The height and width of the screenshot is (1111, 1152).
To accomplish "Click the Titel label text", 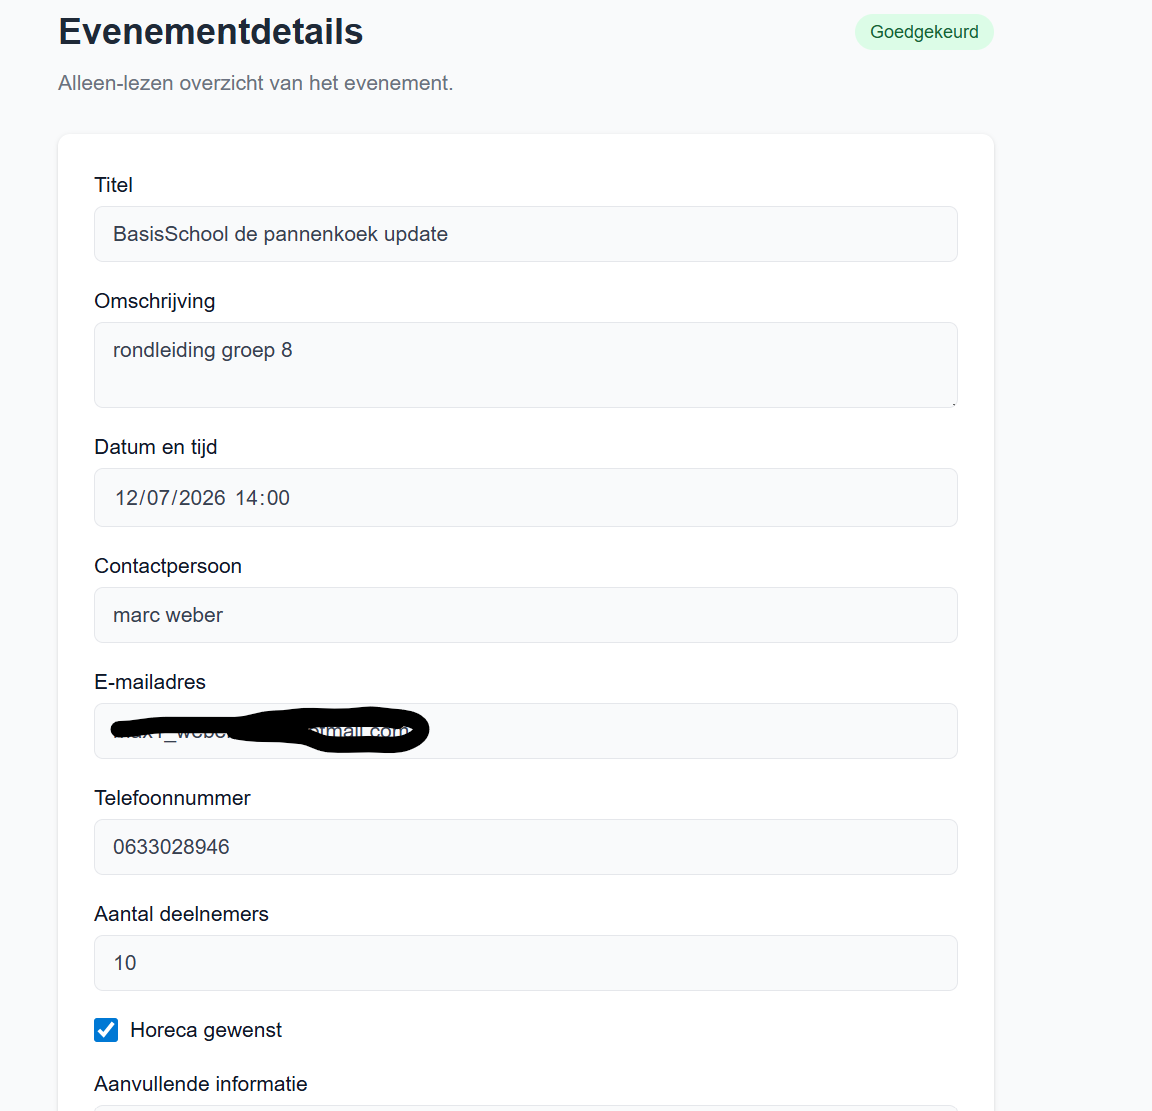I will 113,185.
